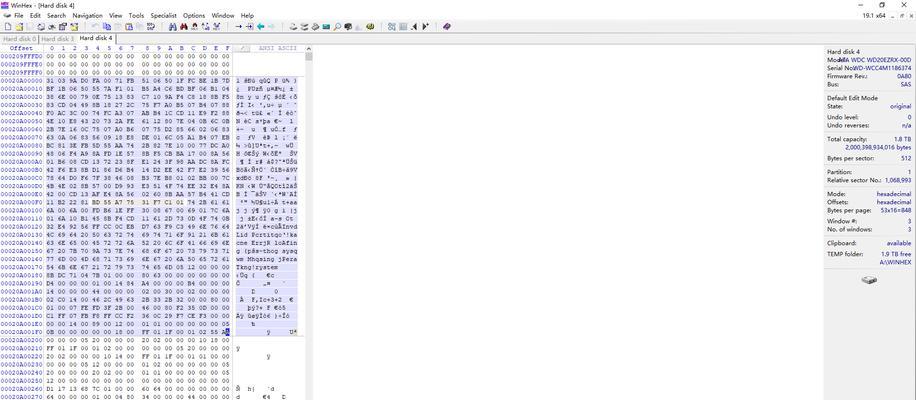Click the WinHex app icon in title bar

click(x=5, y=5)
